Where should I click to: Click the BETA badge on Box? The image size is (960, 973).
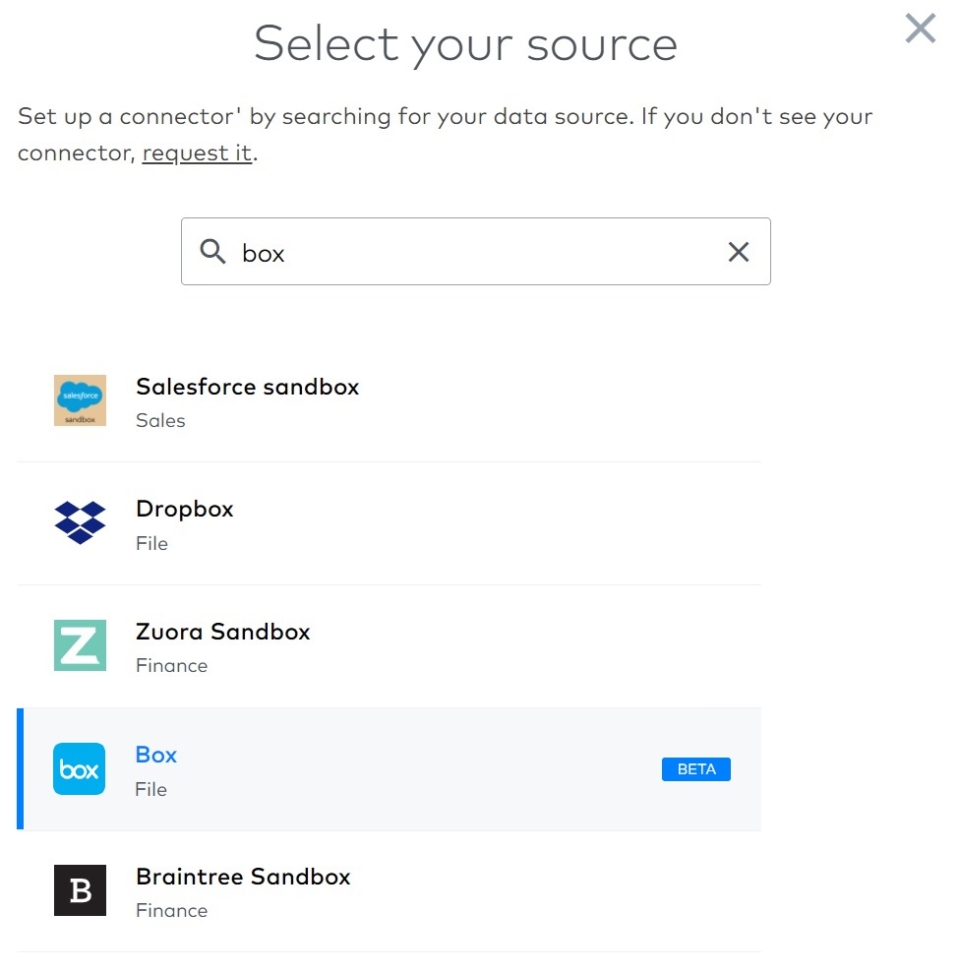point(696,769)
